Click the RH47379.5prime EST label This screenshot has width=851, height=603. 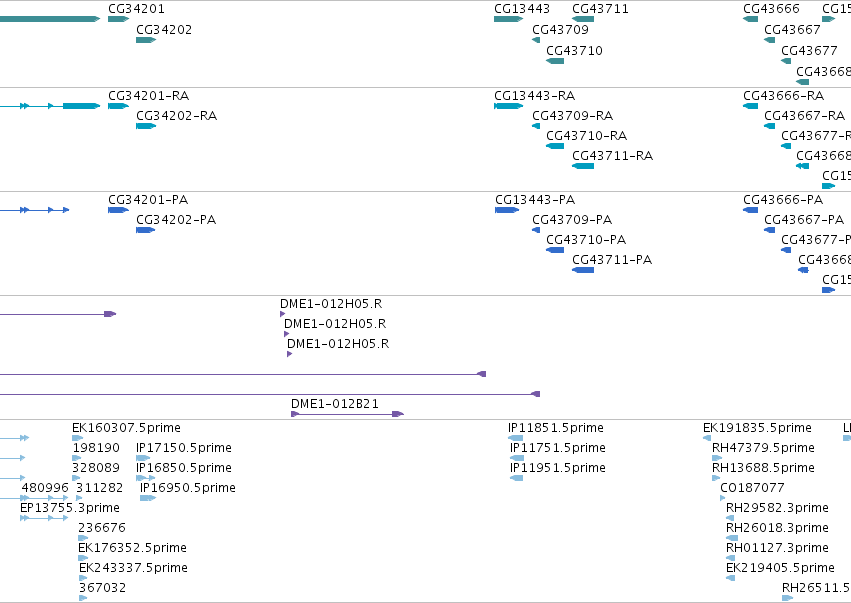point(763,448)
